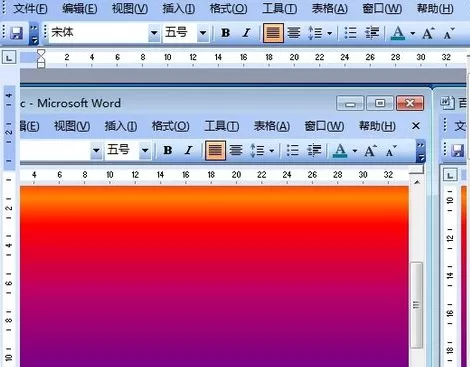This screenshot has width=470, height=367.
Task: Click bullets list icon in back window
Action: [350, 33]
